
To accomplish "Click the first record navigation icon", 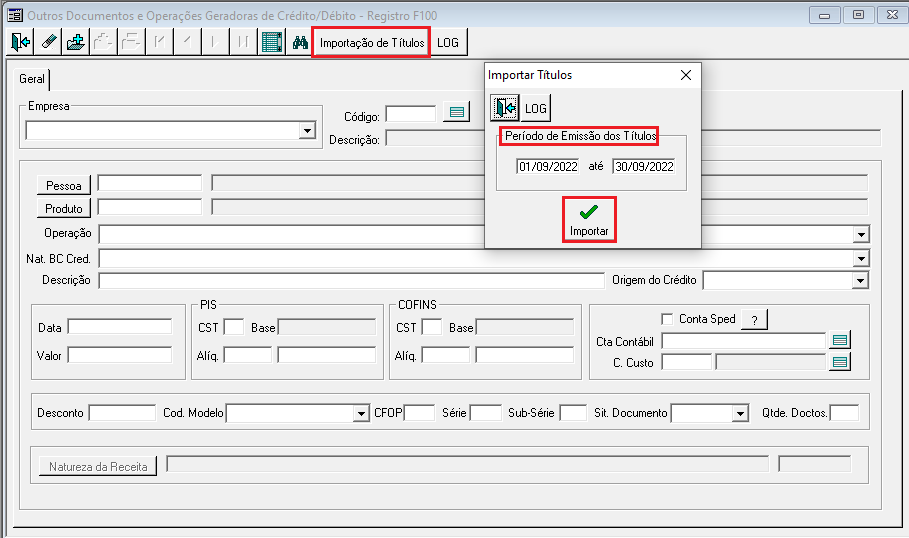I will (x=159, y=42).
